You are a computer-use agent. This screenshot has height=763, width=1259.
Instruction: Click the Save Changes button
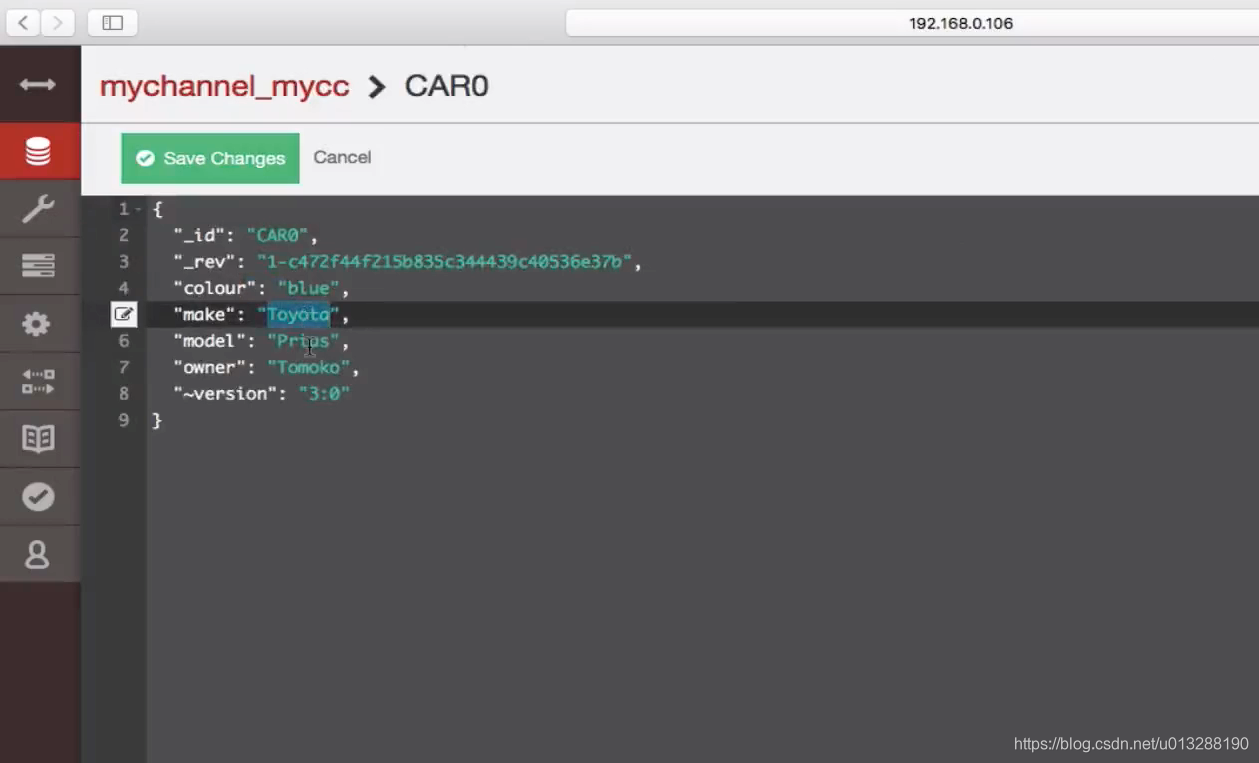click(209, 157)
